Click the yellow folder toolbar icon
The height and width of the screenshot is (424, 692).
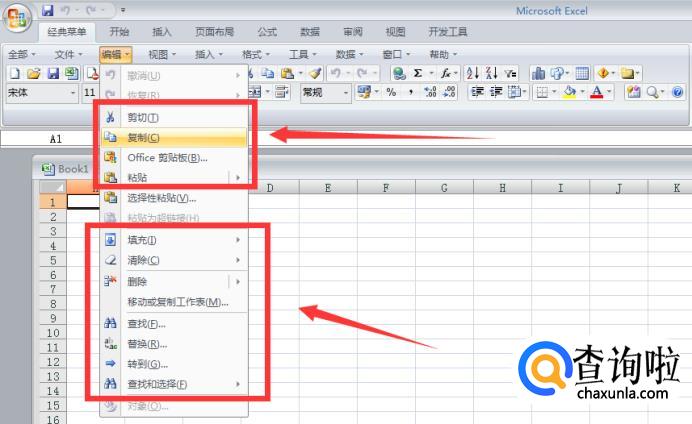(627, 73)
